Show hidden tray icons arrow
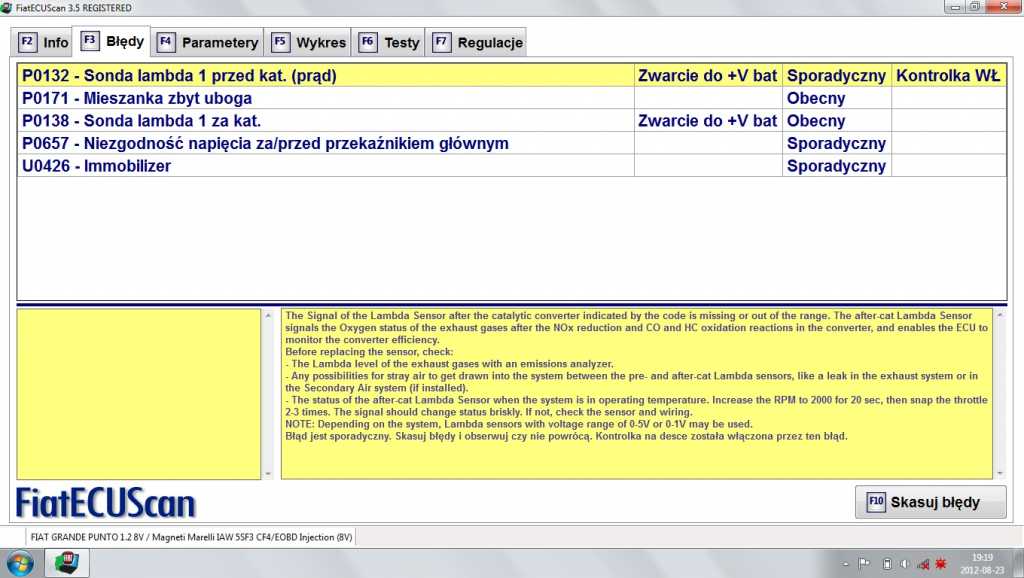The height and width of the screenshot is (578, 1024). [x=846, y=564]
